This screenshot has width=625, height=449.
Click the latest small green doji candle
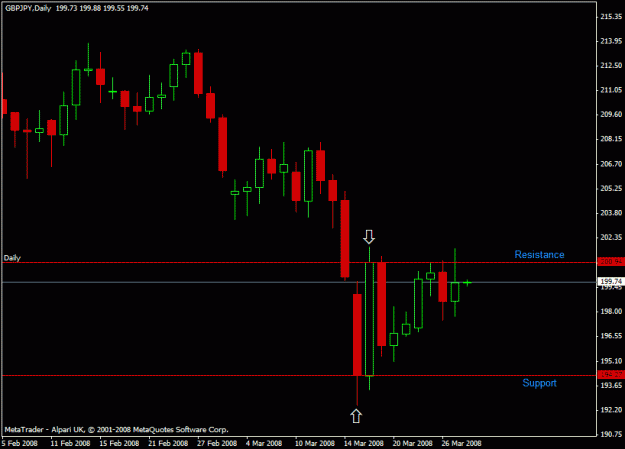(x=467, y=282)
